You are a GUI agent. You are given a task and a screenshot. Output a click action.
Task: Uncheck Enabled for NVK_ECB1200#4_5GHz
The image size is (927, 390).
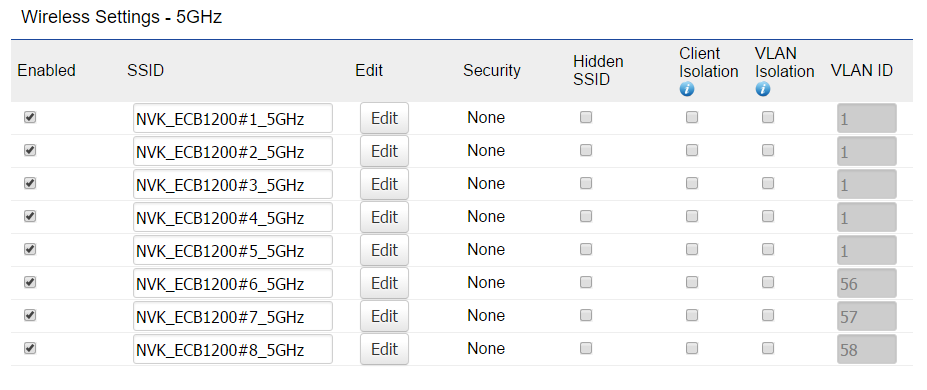pos(30,217)
